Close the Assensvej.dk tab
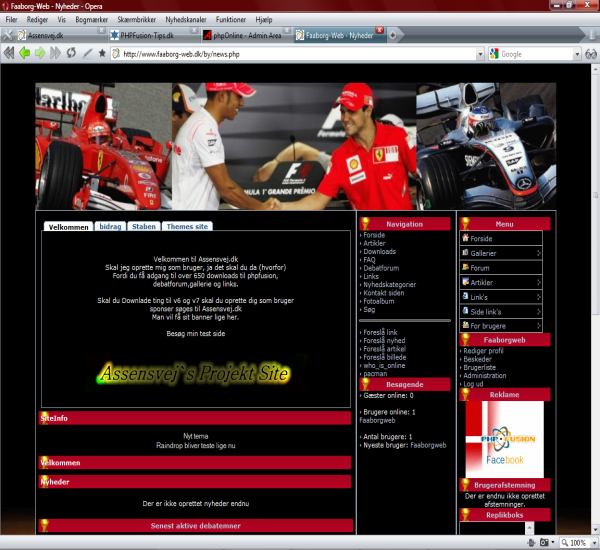Viewport: 600px width, 550px height. click(x=101, y=30)
